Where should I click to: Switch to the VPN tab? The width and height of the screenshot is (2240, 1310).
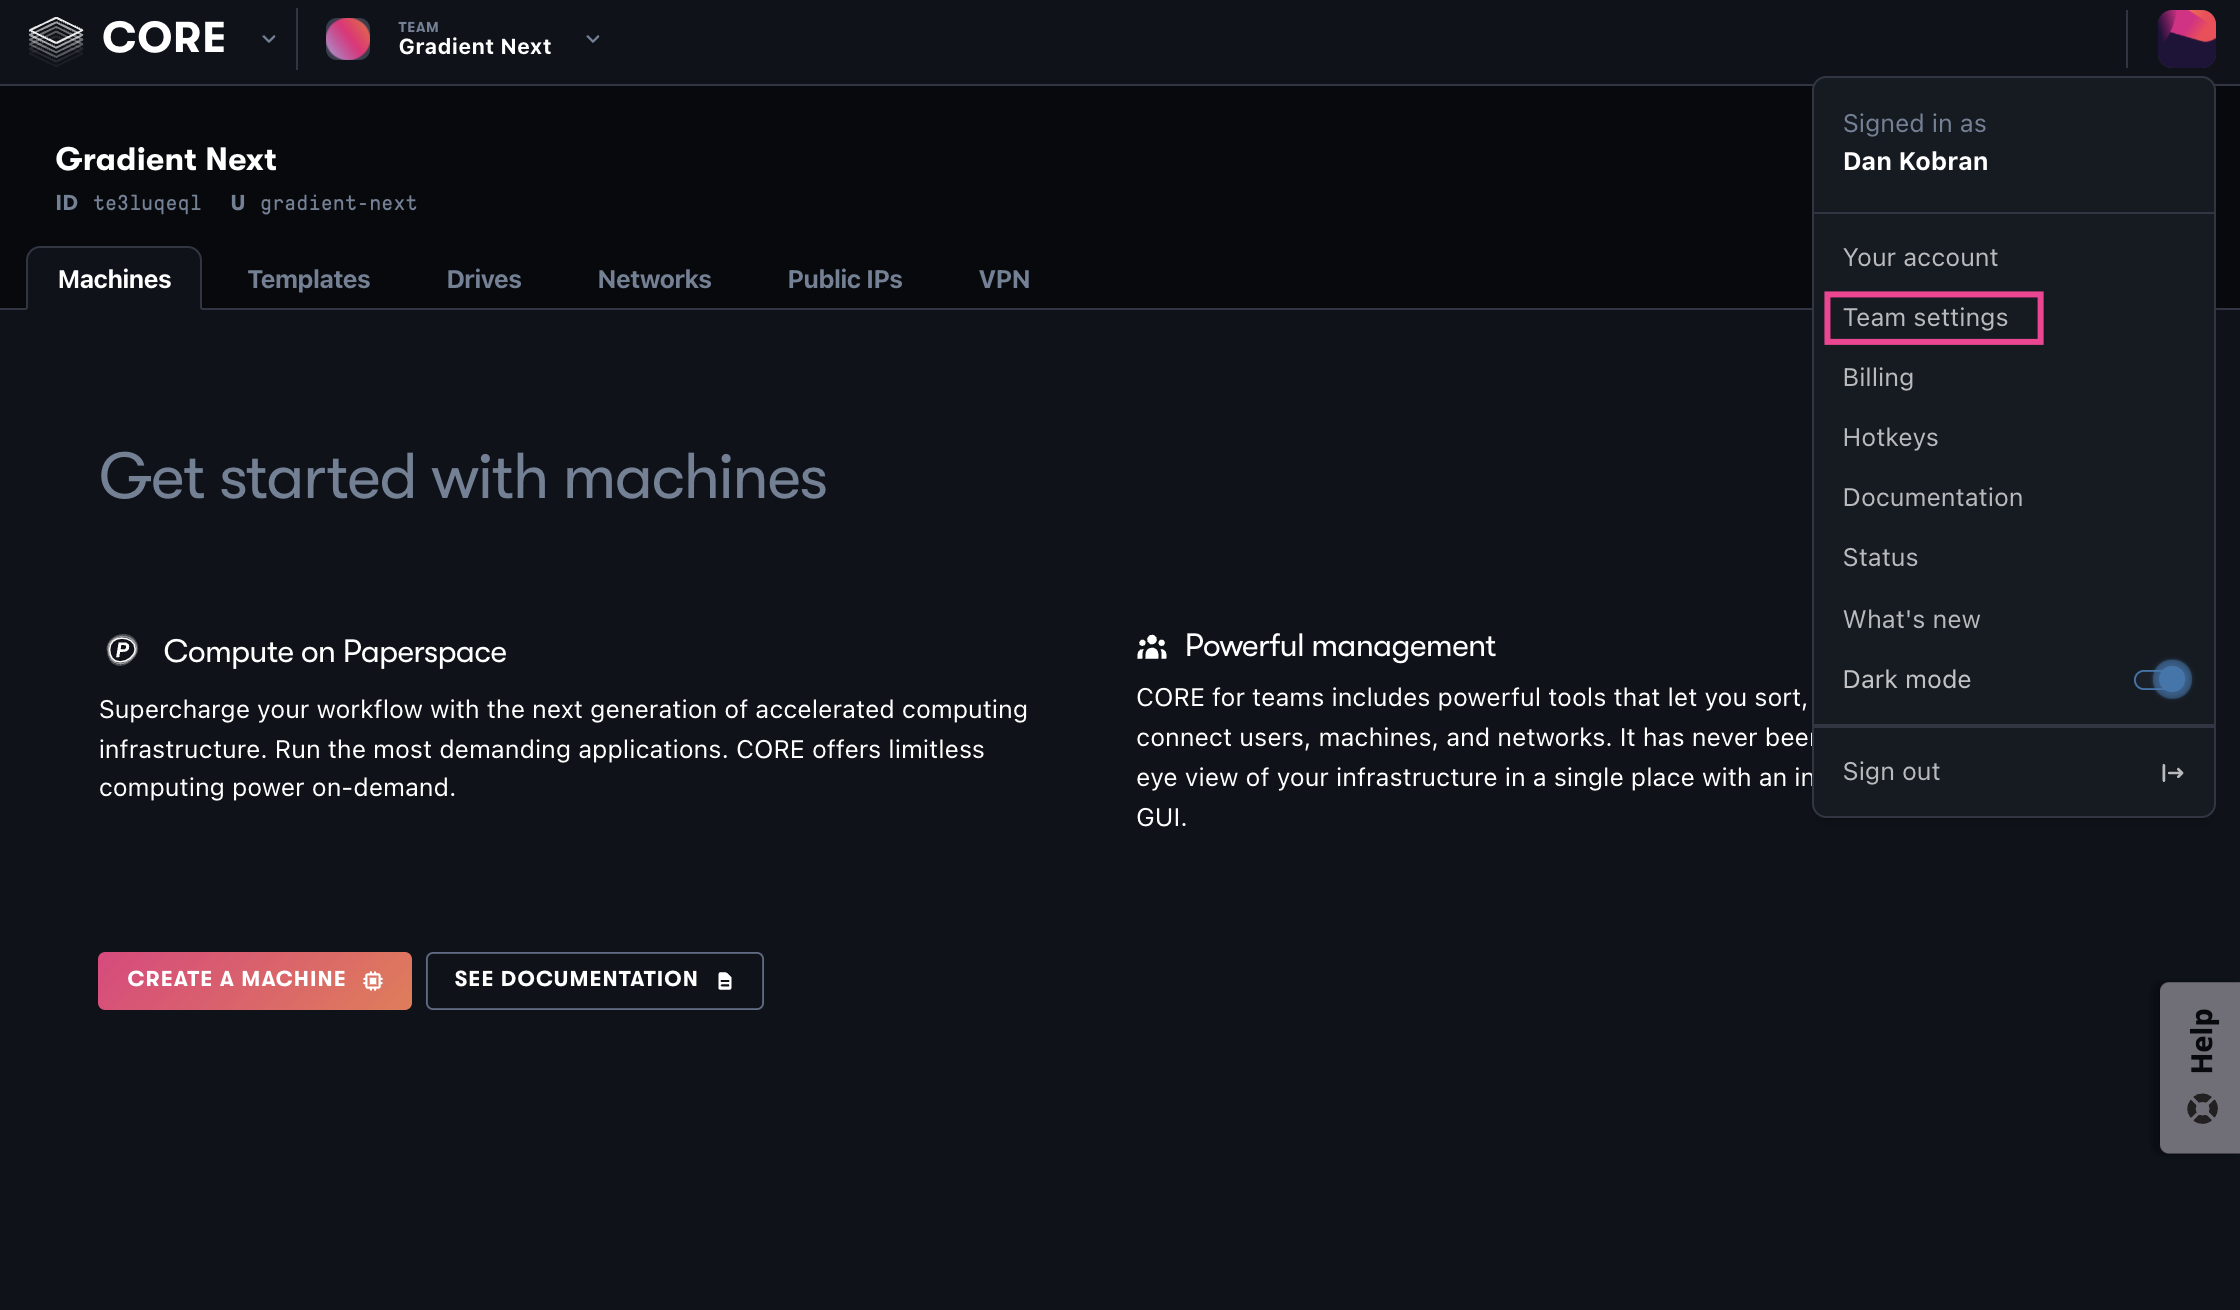pyautogui.click(x=1004, y=279)
